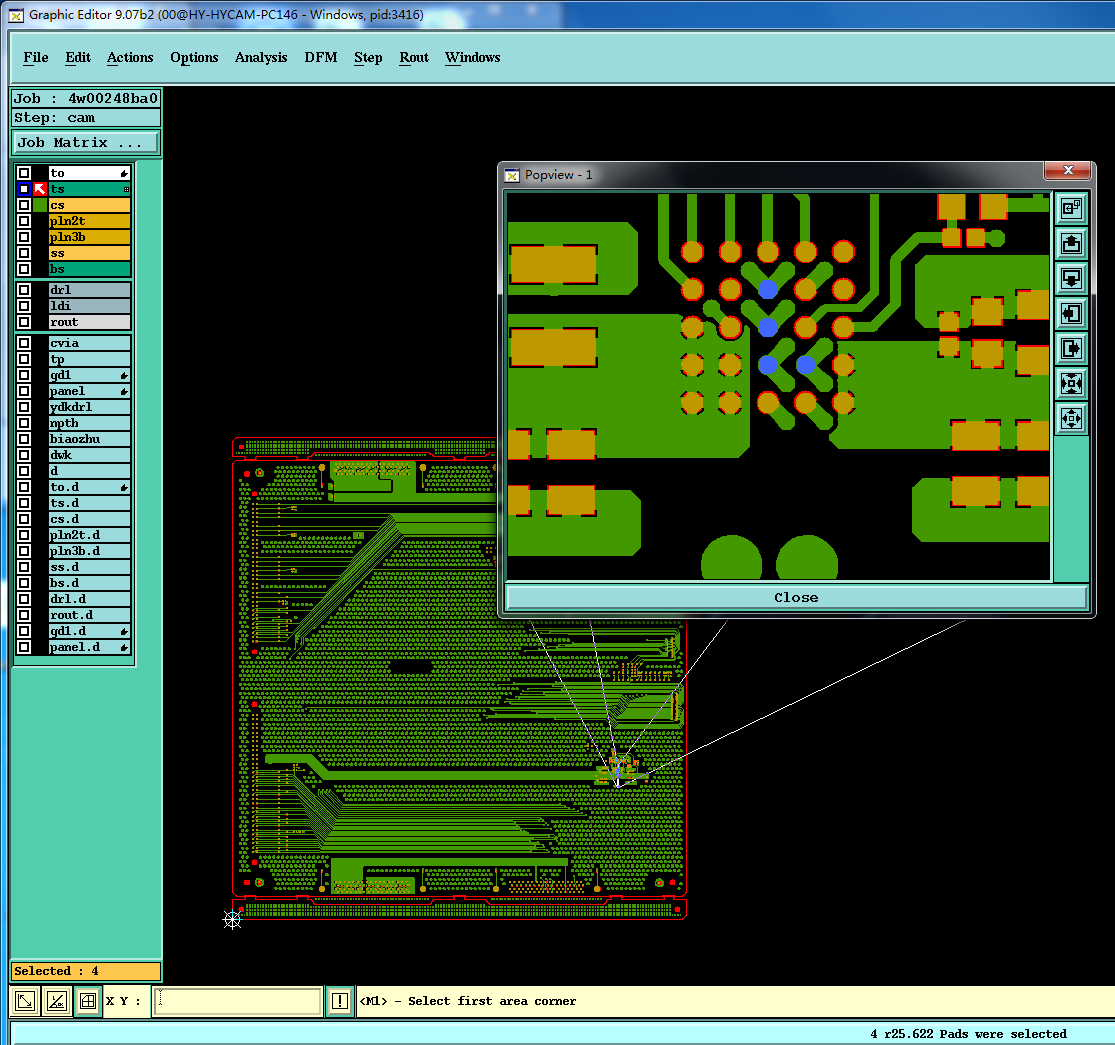Click the Graphic Editor title bar icon
Screen dimensions: 1115x1045
[x=16, y=15]
